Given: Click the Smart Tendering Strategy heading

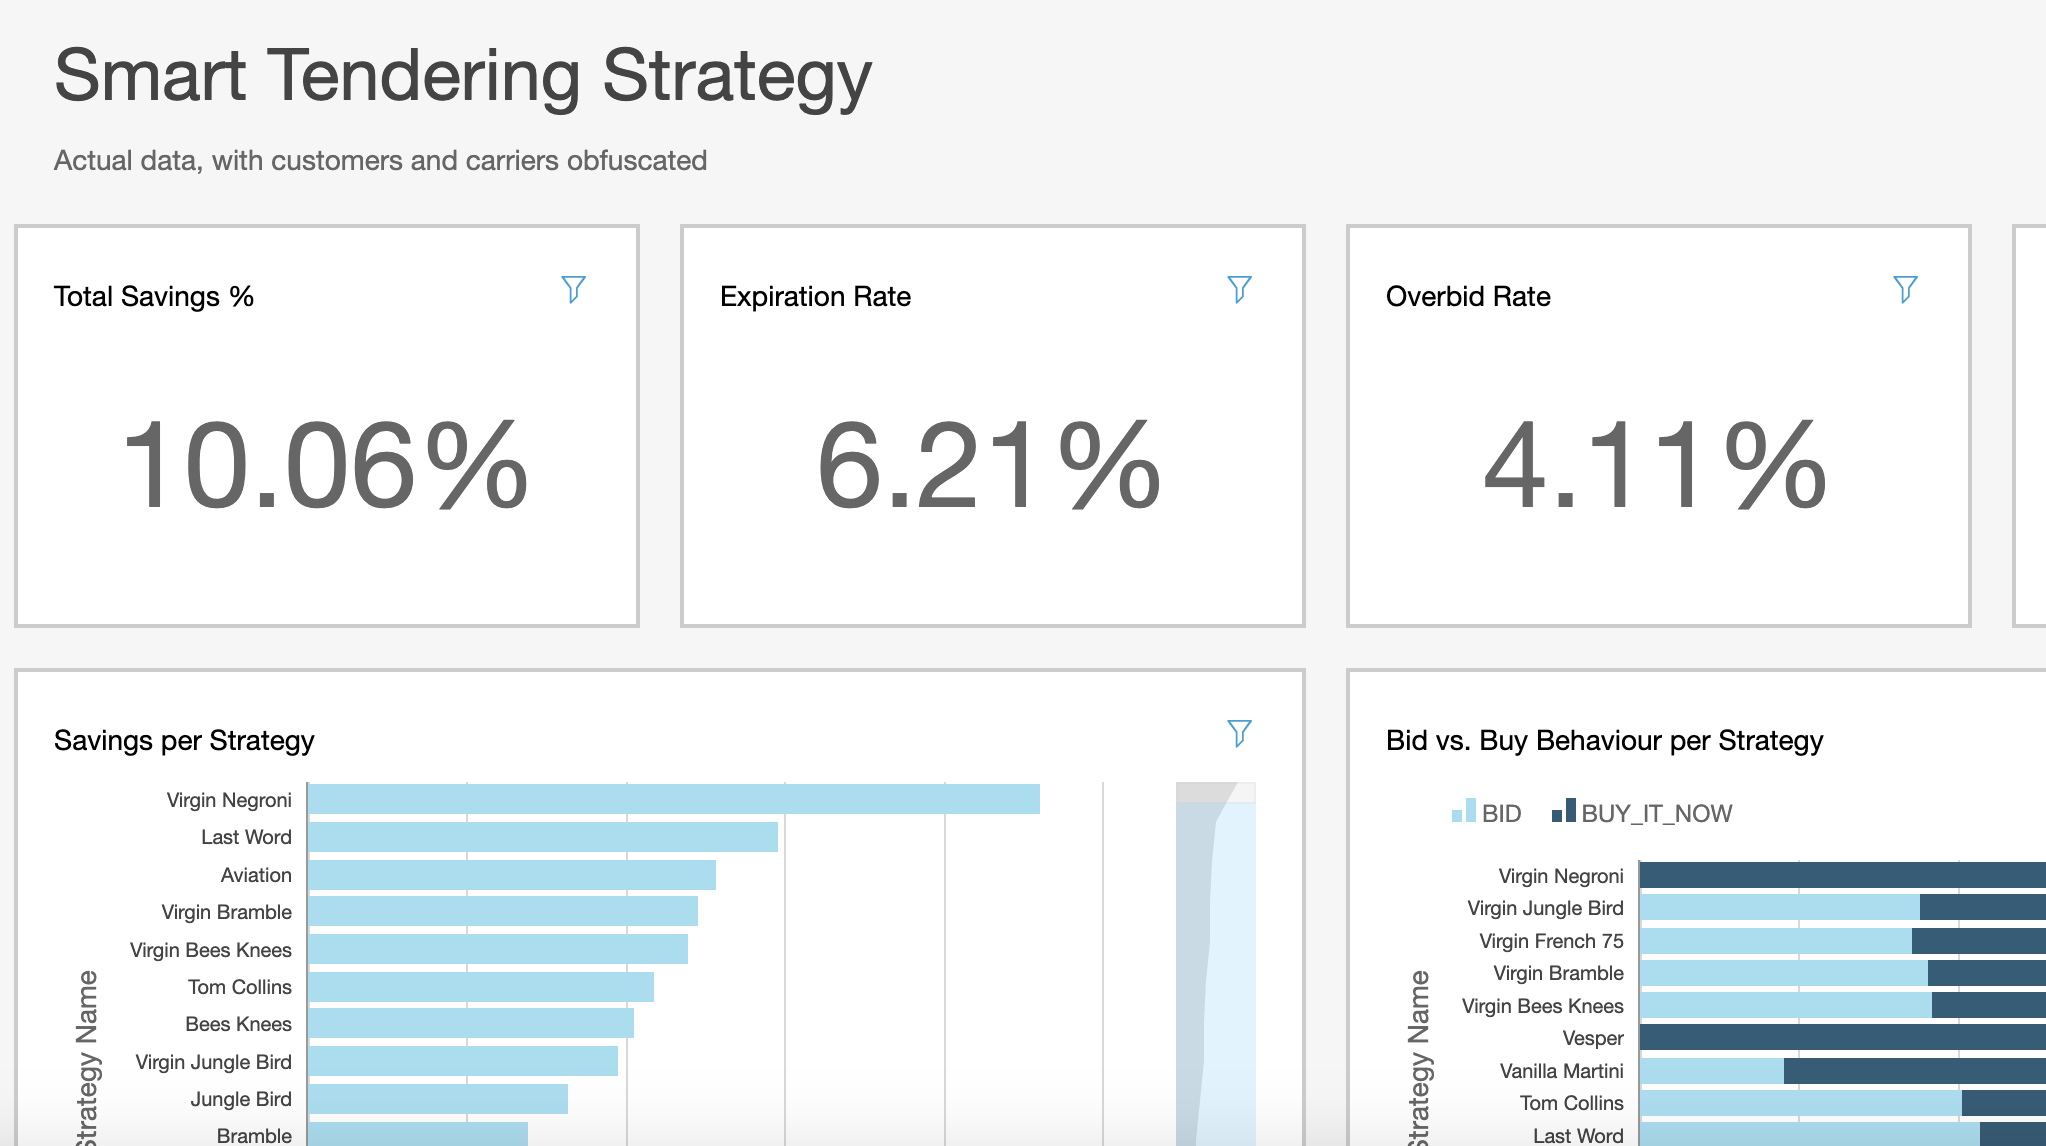Looking at the screenshot, I should tap(463, 77).
